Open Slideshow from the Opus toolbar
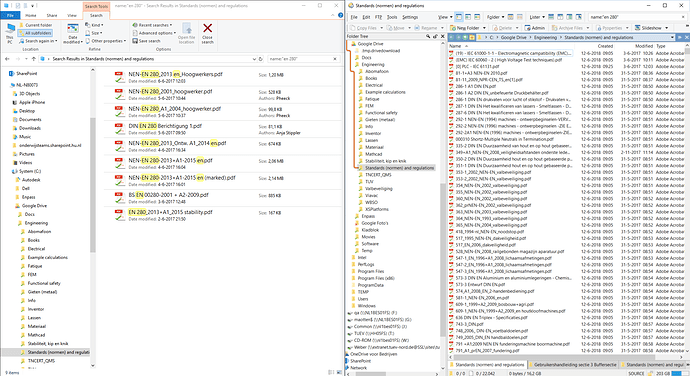The height and width of the screenshot is (376, 690). click(x=652, y=28)
